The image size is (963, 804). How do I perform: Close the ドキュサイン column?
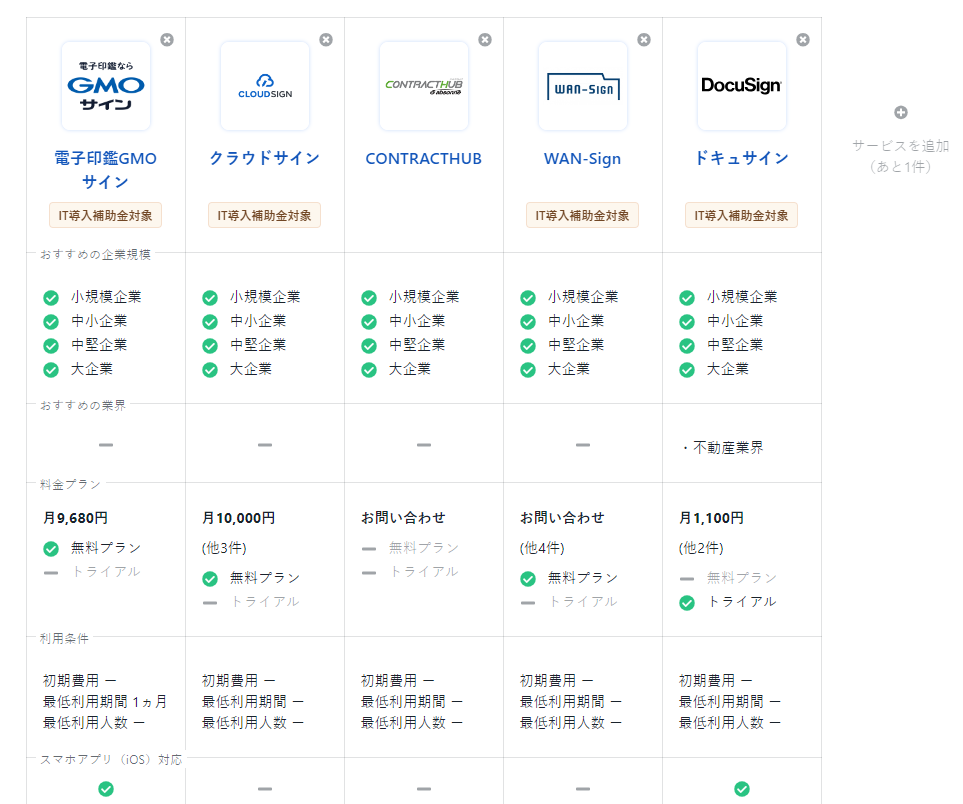[803, 40]
